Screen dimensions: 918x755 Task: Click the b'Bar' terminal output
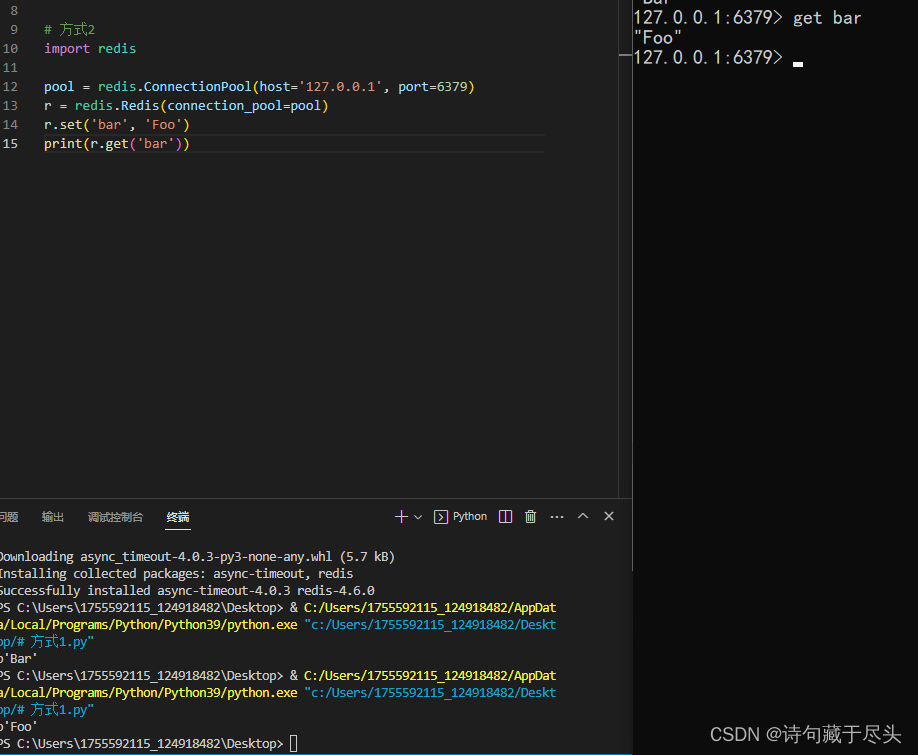click(19, 659)
